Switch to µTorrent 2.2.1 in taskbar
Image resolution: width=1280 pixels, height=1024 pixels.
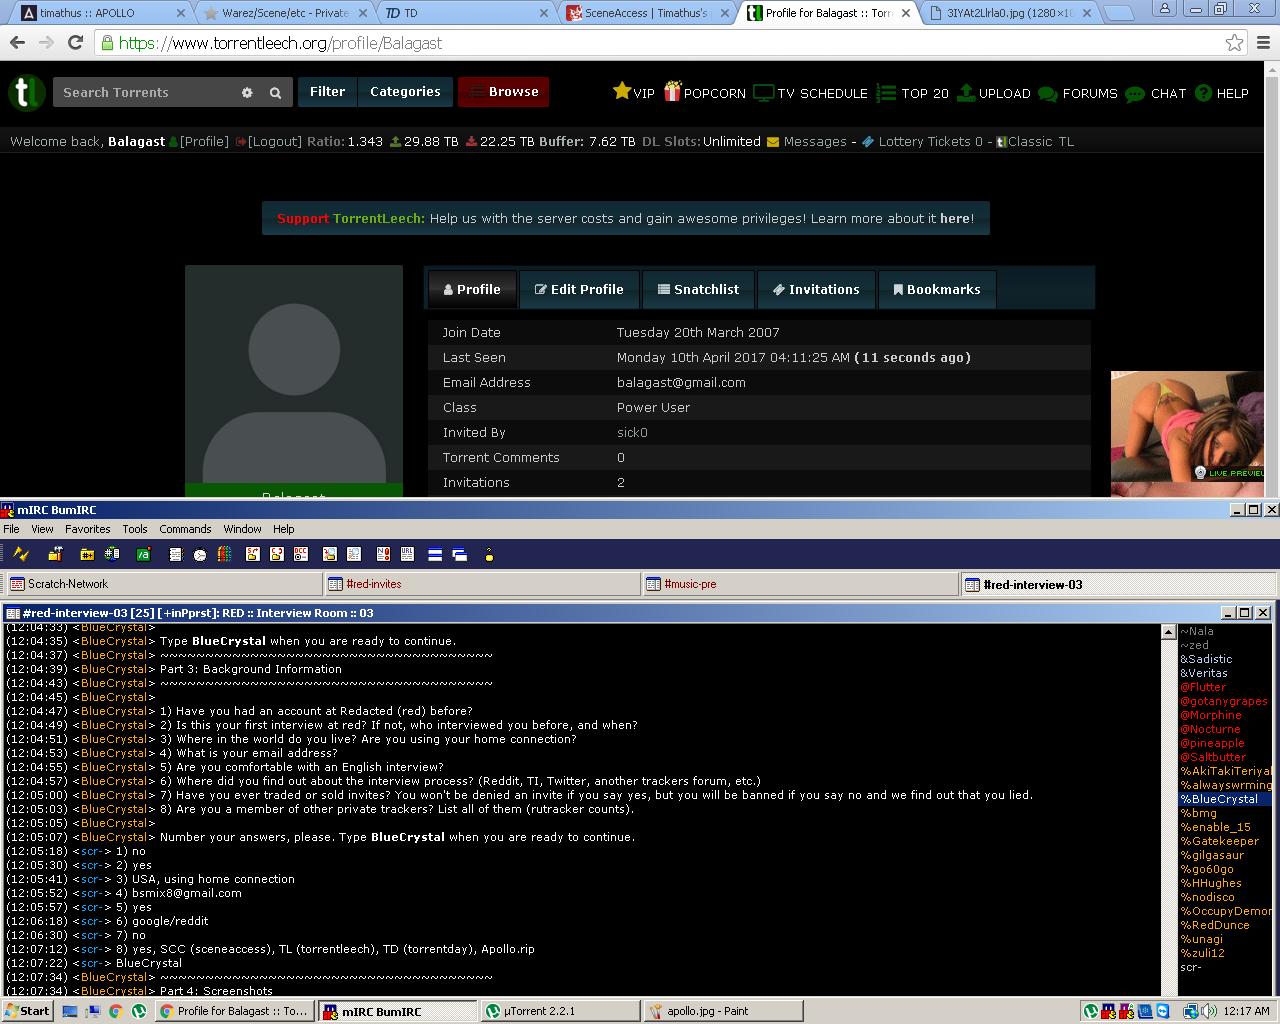560,1011
